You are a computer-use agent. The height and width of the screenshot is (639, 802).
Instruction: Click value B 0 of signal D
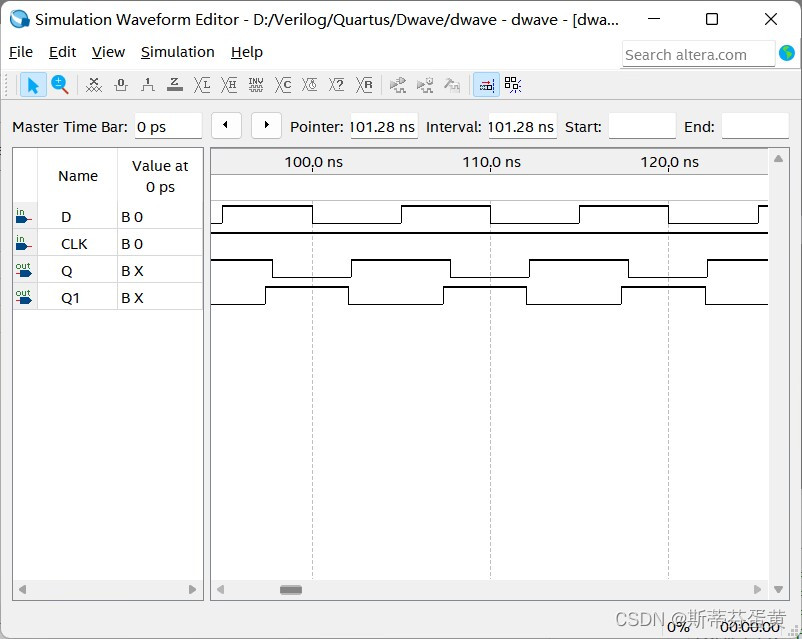(132, 217)
